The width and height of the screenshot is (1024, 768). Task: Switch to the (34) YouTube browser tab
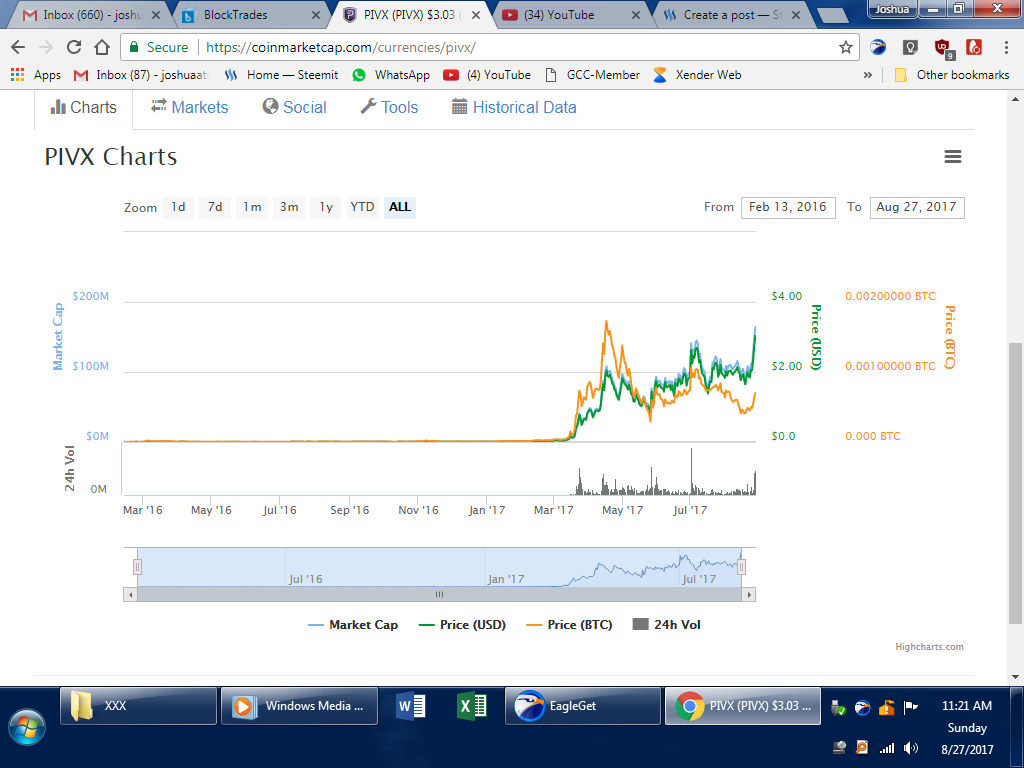point(571,15)
